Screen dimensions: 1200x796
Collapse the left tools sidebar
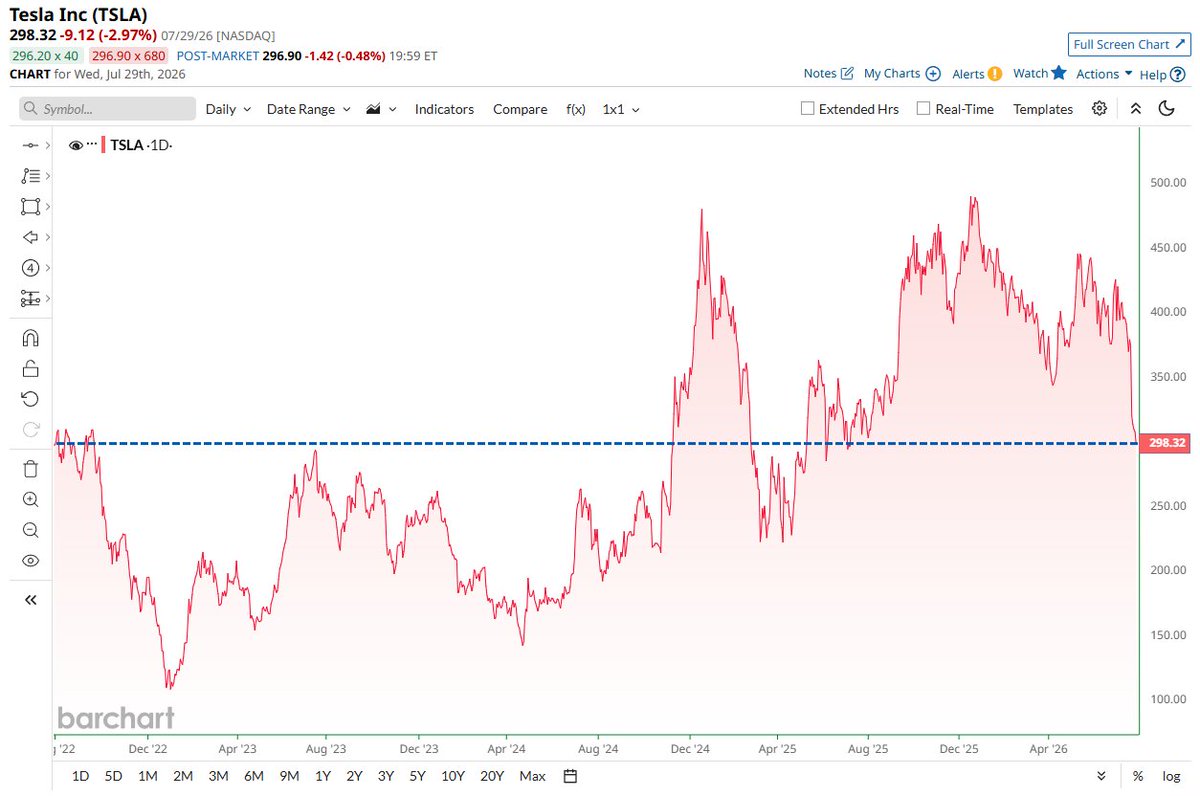30,600
